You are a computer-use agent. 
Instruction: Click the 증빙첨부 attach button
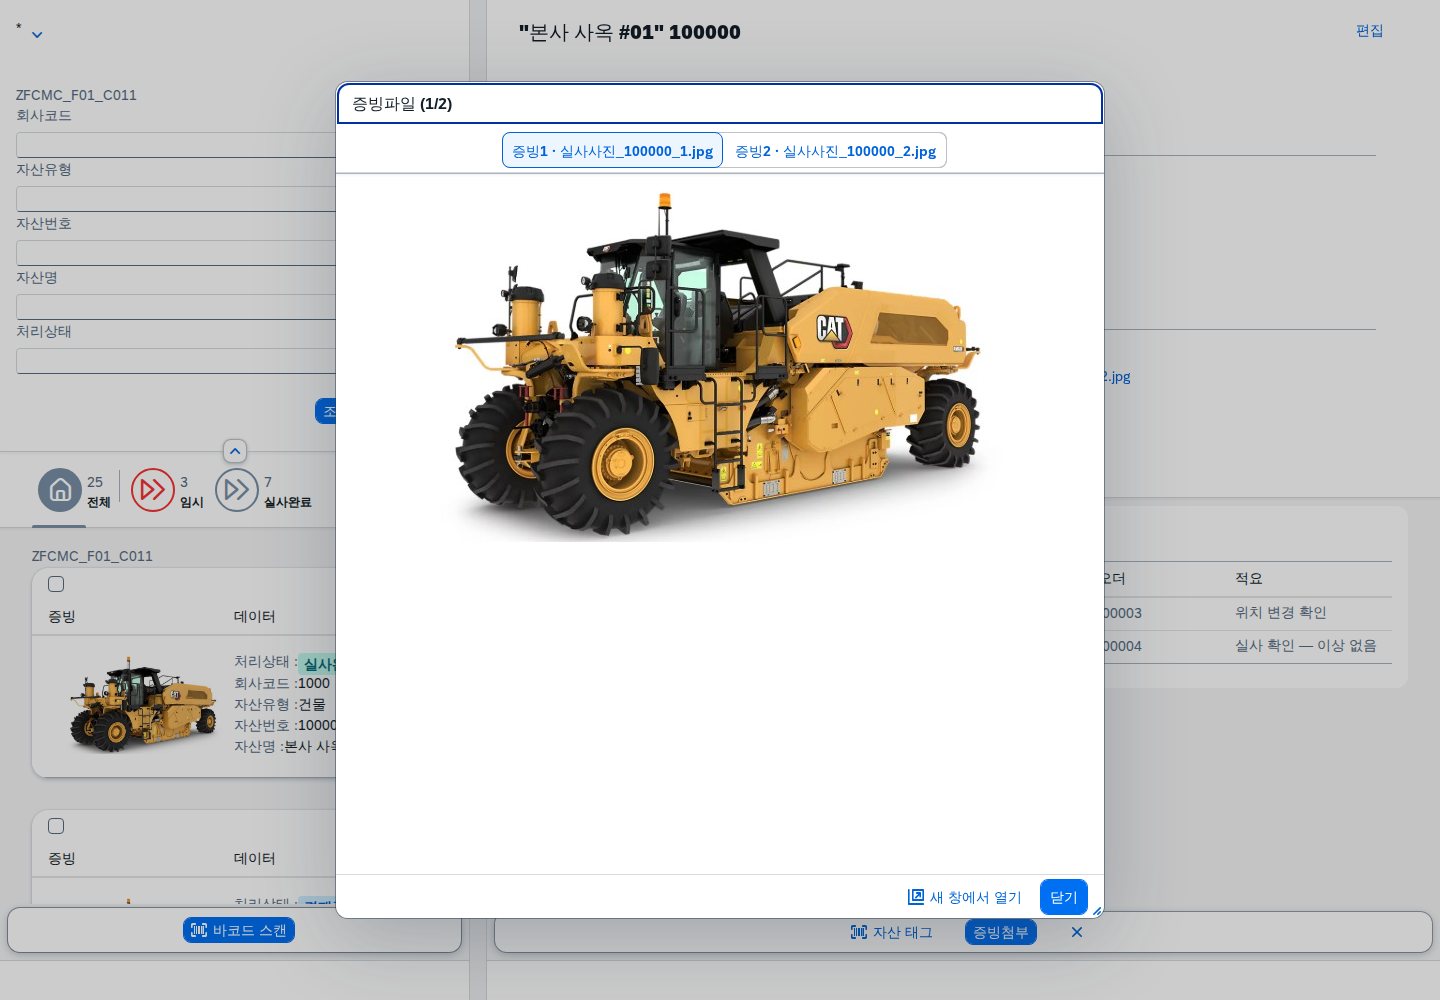click(x=1001, y=932)
